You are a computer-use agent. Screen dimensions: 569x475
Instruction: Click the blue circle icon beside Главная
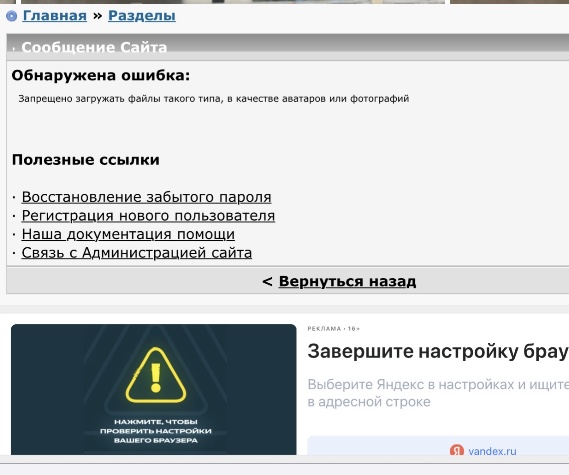12,16
